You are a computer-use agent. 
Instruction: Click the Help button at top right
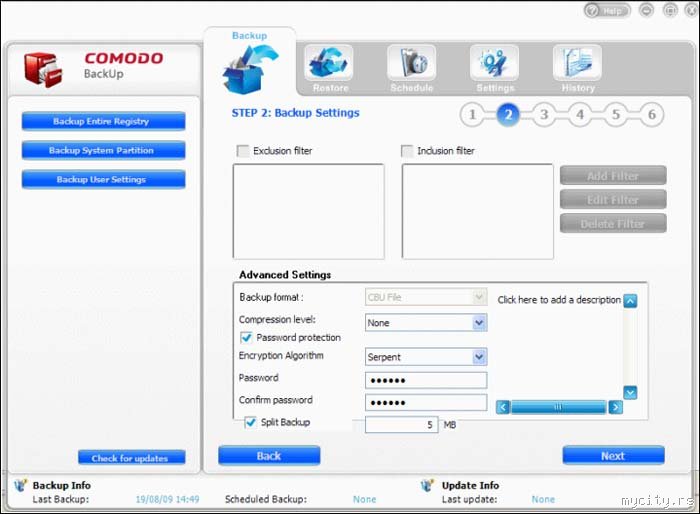click(607, 10)
